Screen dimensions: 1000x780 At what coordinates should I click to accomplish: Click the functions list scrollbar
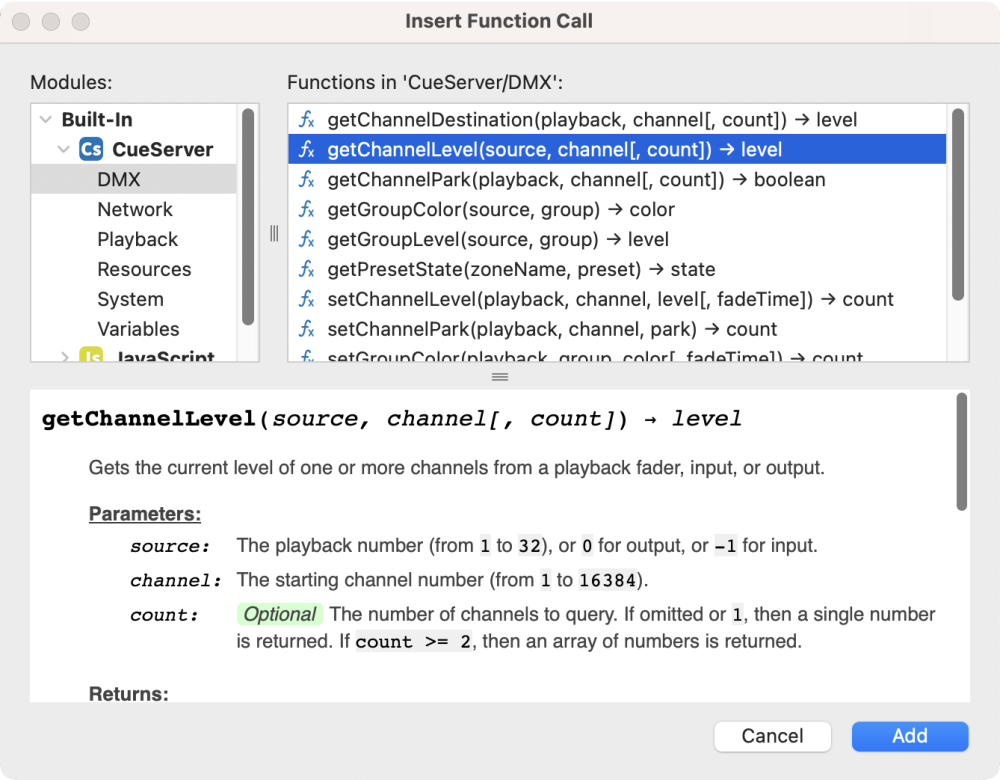point(957,205)
